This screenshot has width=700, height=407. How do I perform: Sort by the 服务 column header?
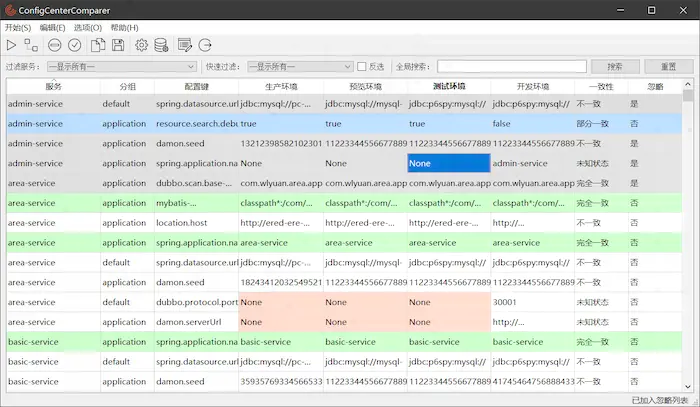coord(54,87)
